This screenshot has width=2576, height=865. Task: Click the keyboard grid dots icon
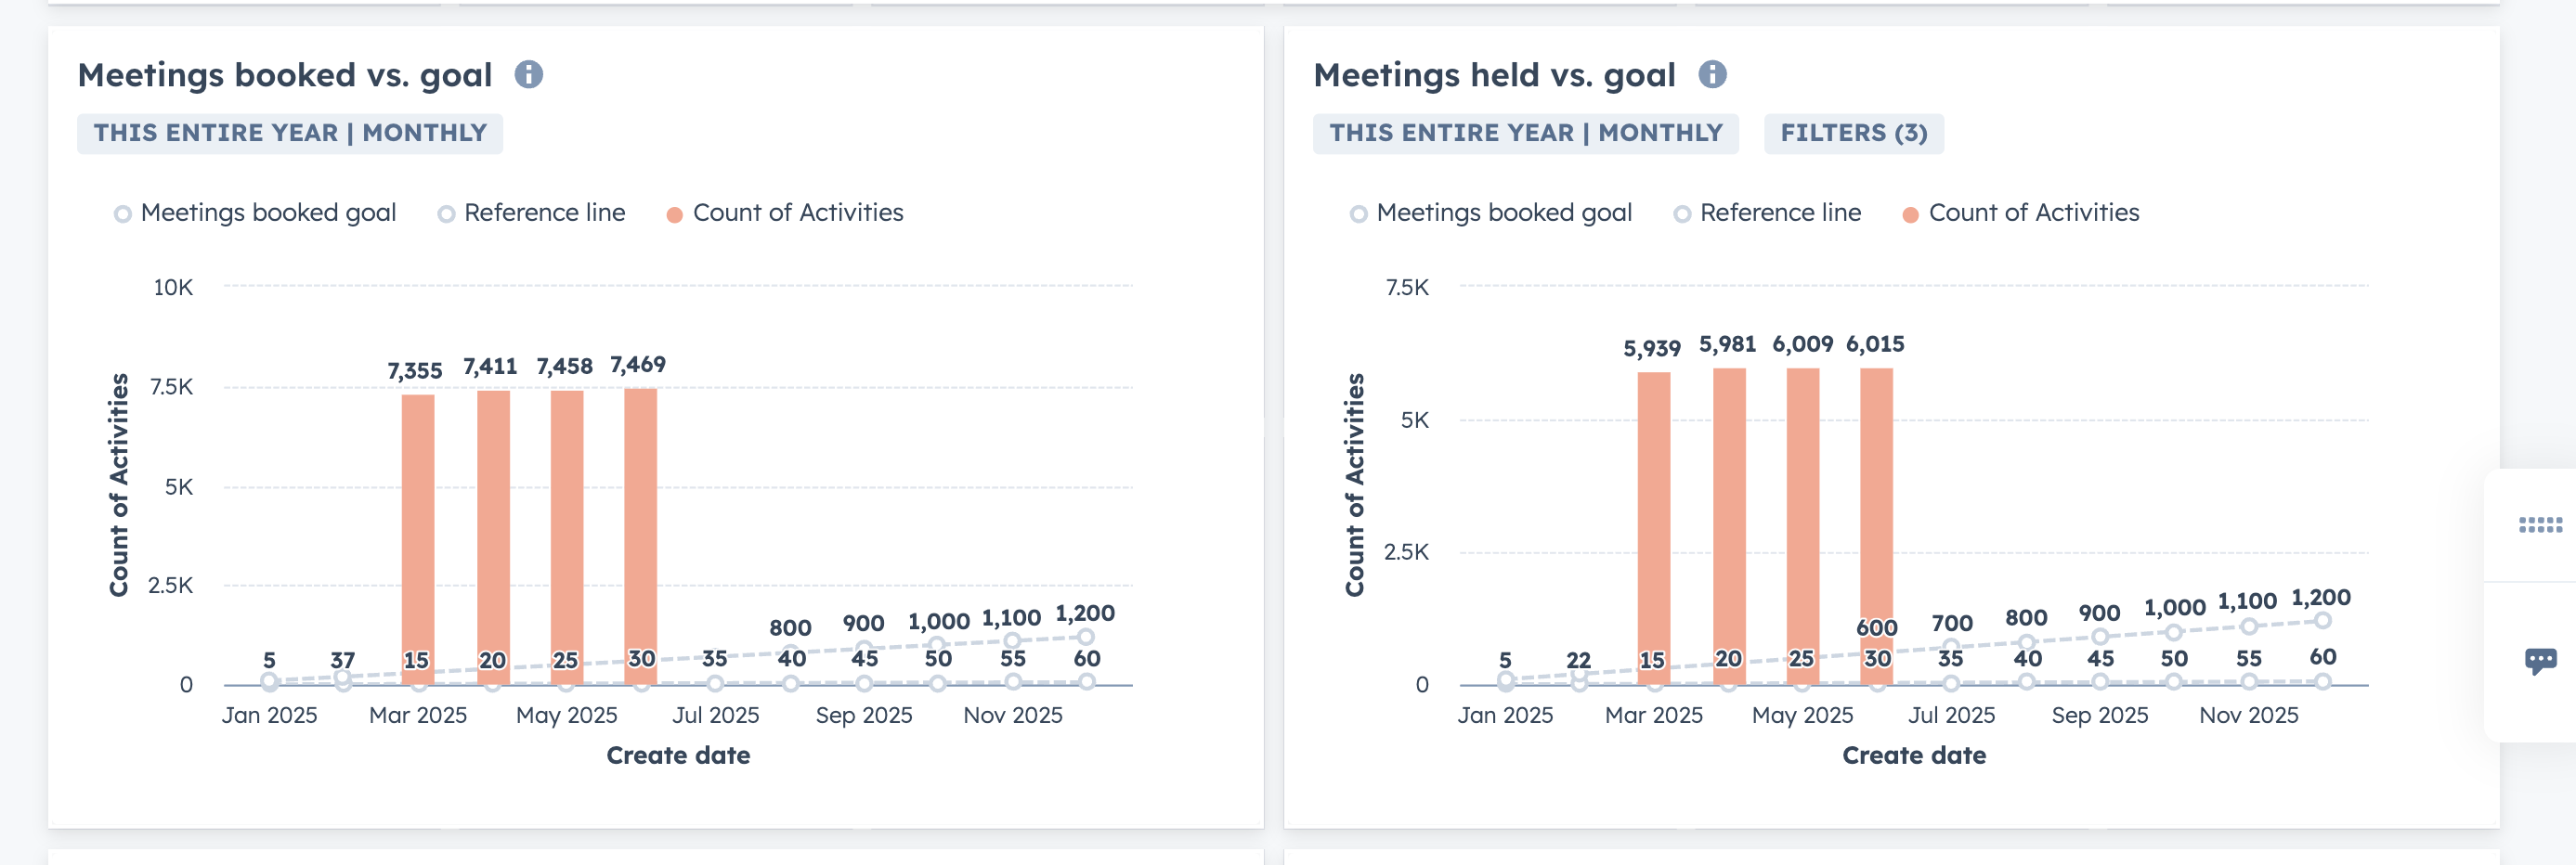pyautogui.click(x=2539, y=525)
